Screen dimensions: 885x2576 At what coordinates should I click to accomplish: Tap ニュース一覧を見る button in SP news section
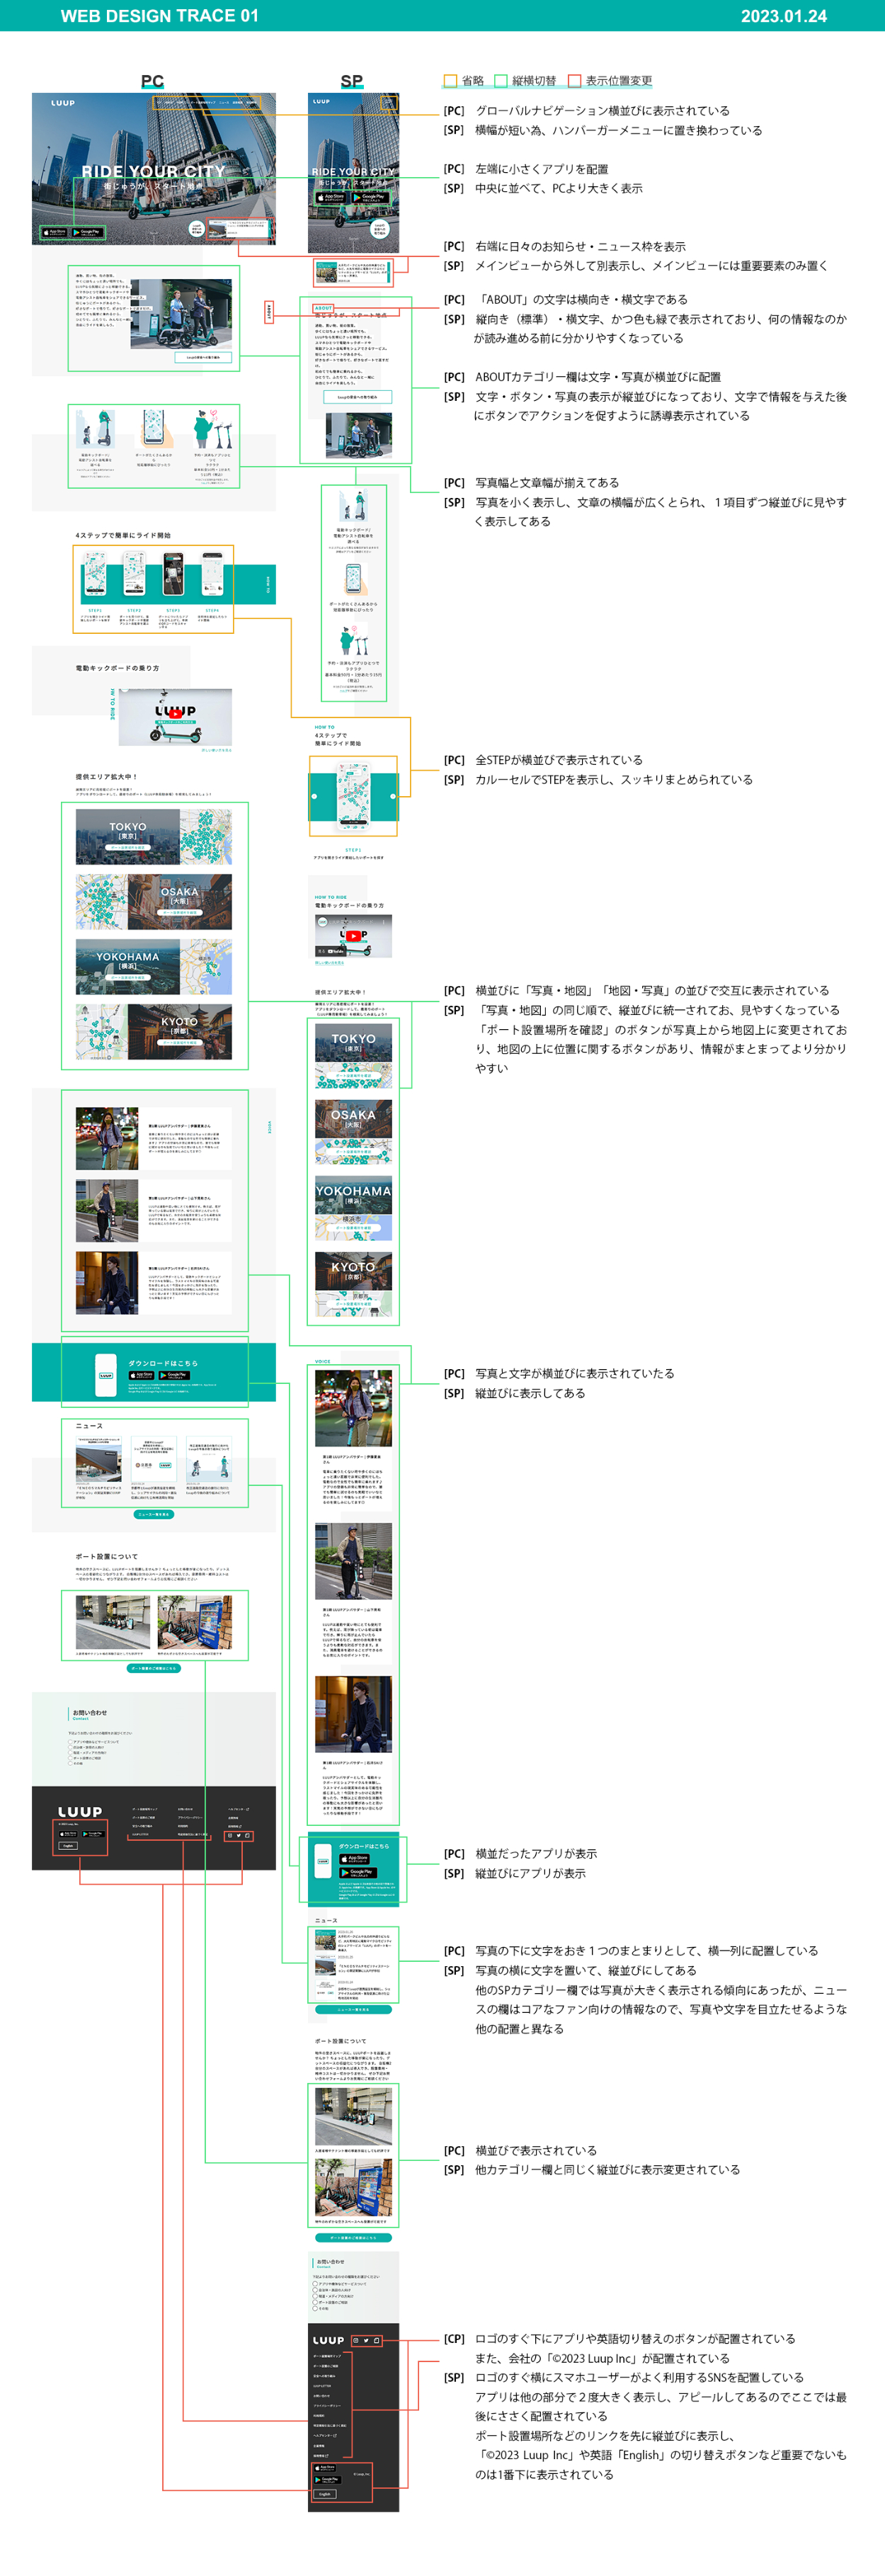tap(354, 2009)
